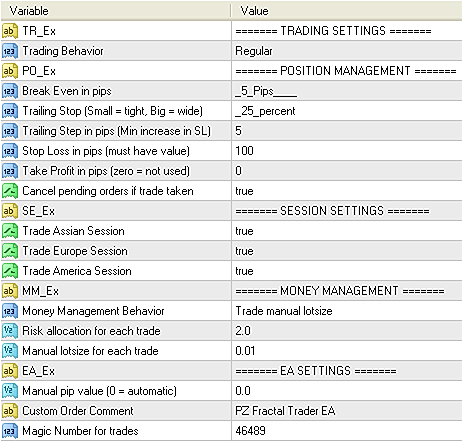Click the string icon beside TR_Ex

point(10,31)
